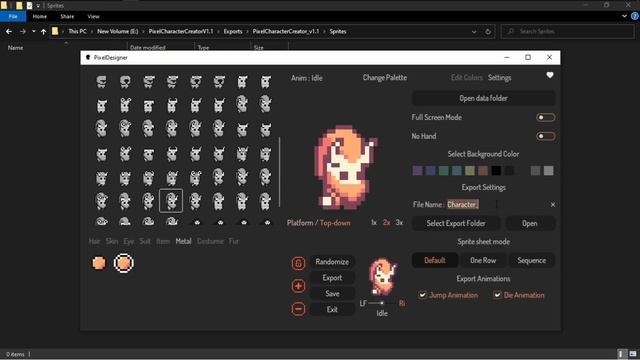
Task: Open the Costume category tab
Action: pos(210,241)
